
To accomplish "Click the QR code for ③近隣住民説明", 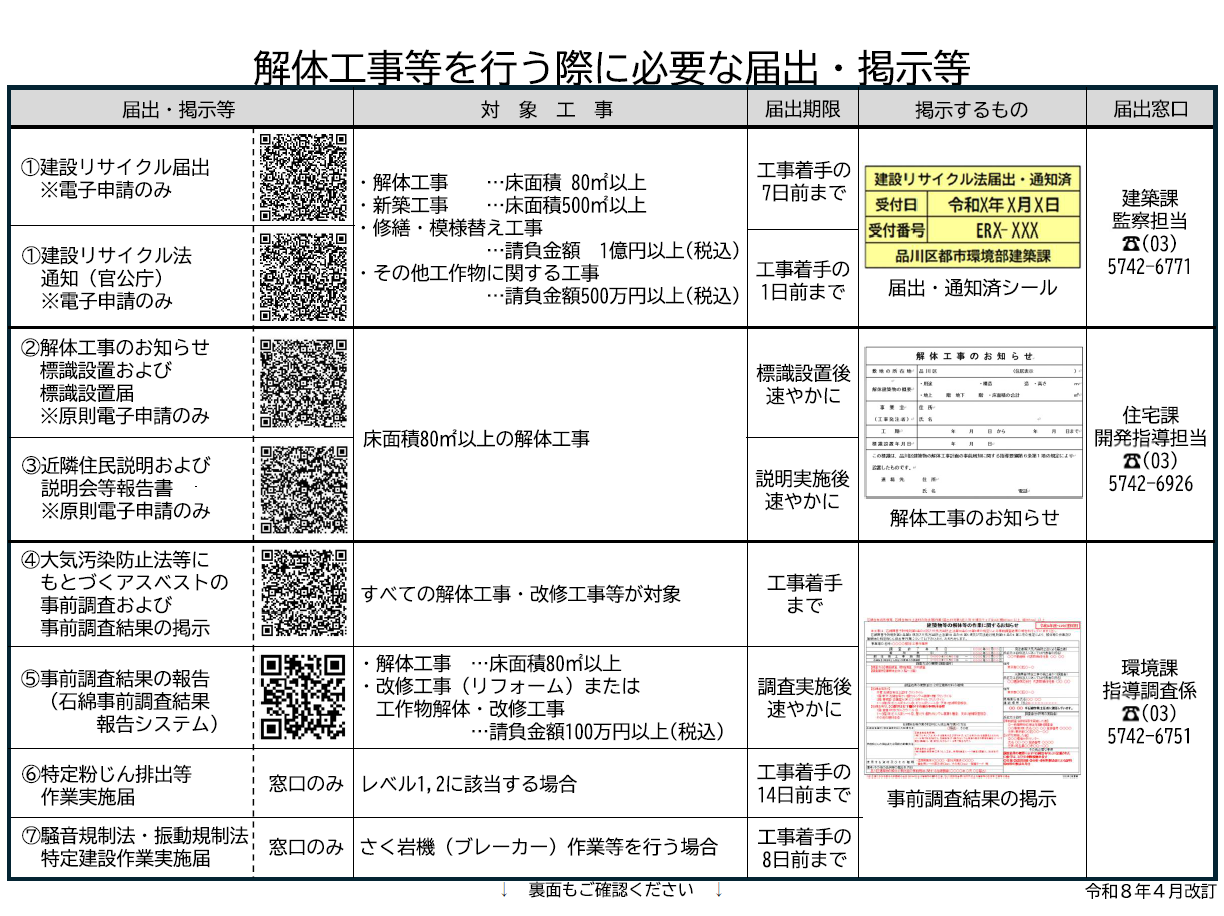I will click(x=304, y=490).
